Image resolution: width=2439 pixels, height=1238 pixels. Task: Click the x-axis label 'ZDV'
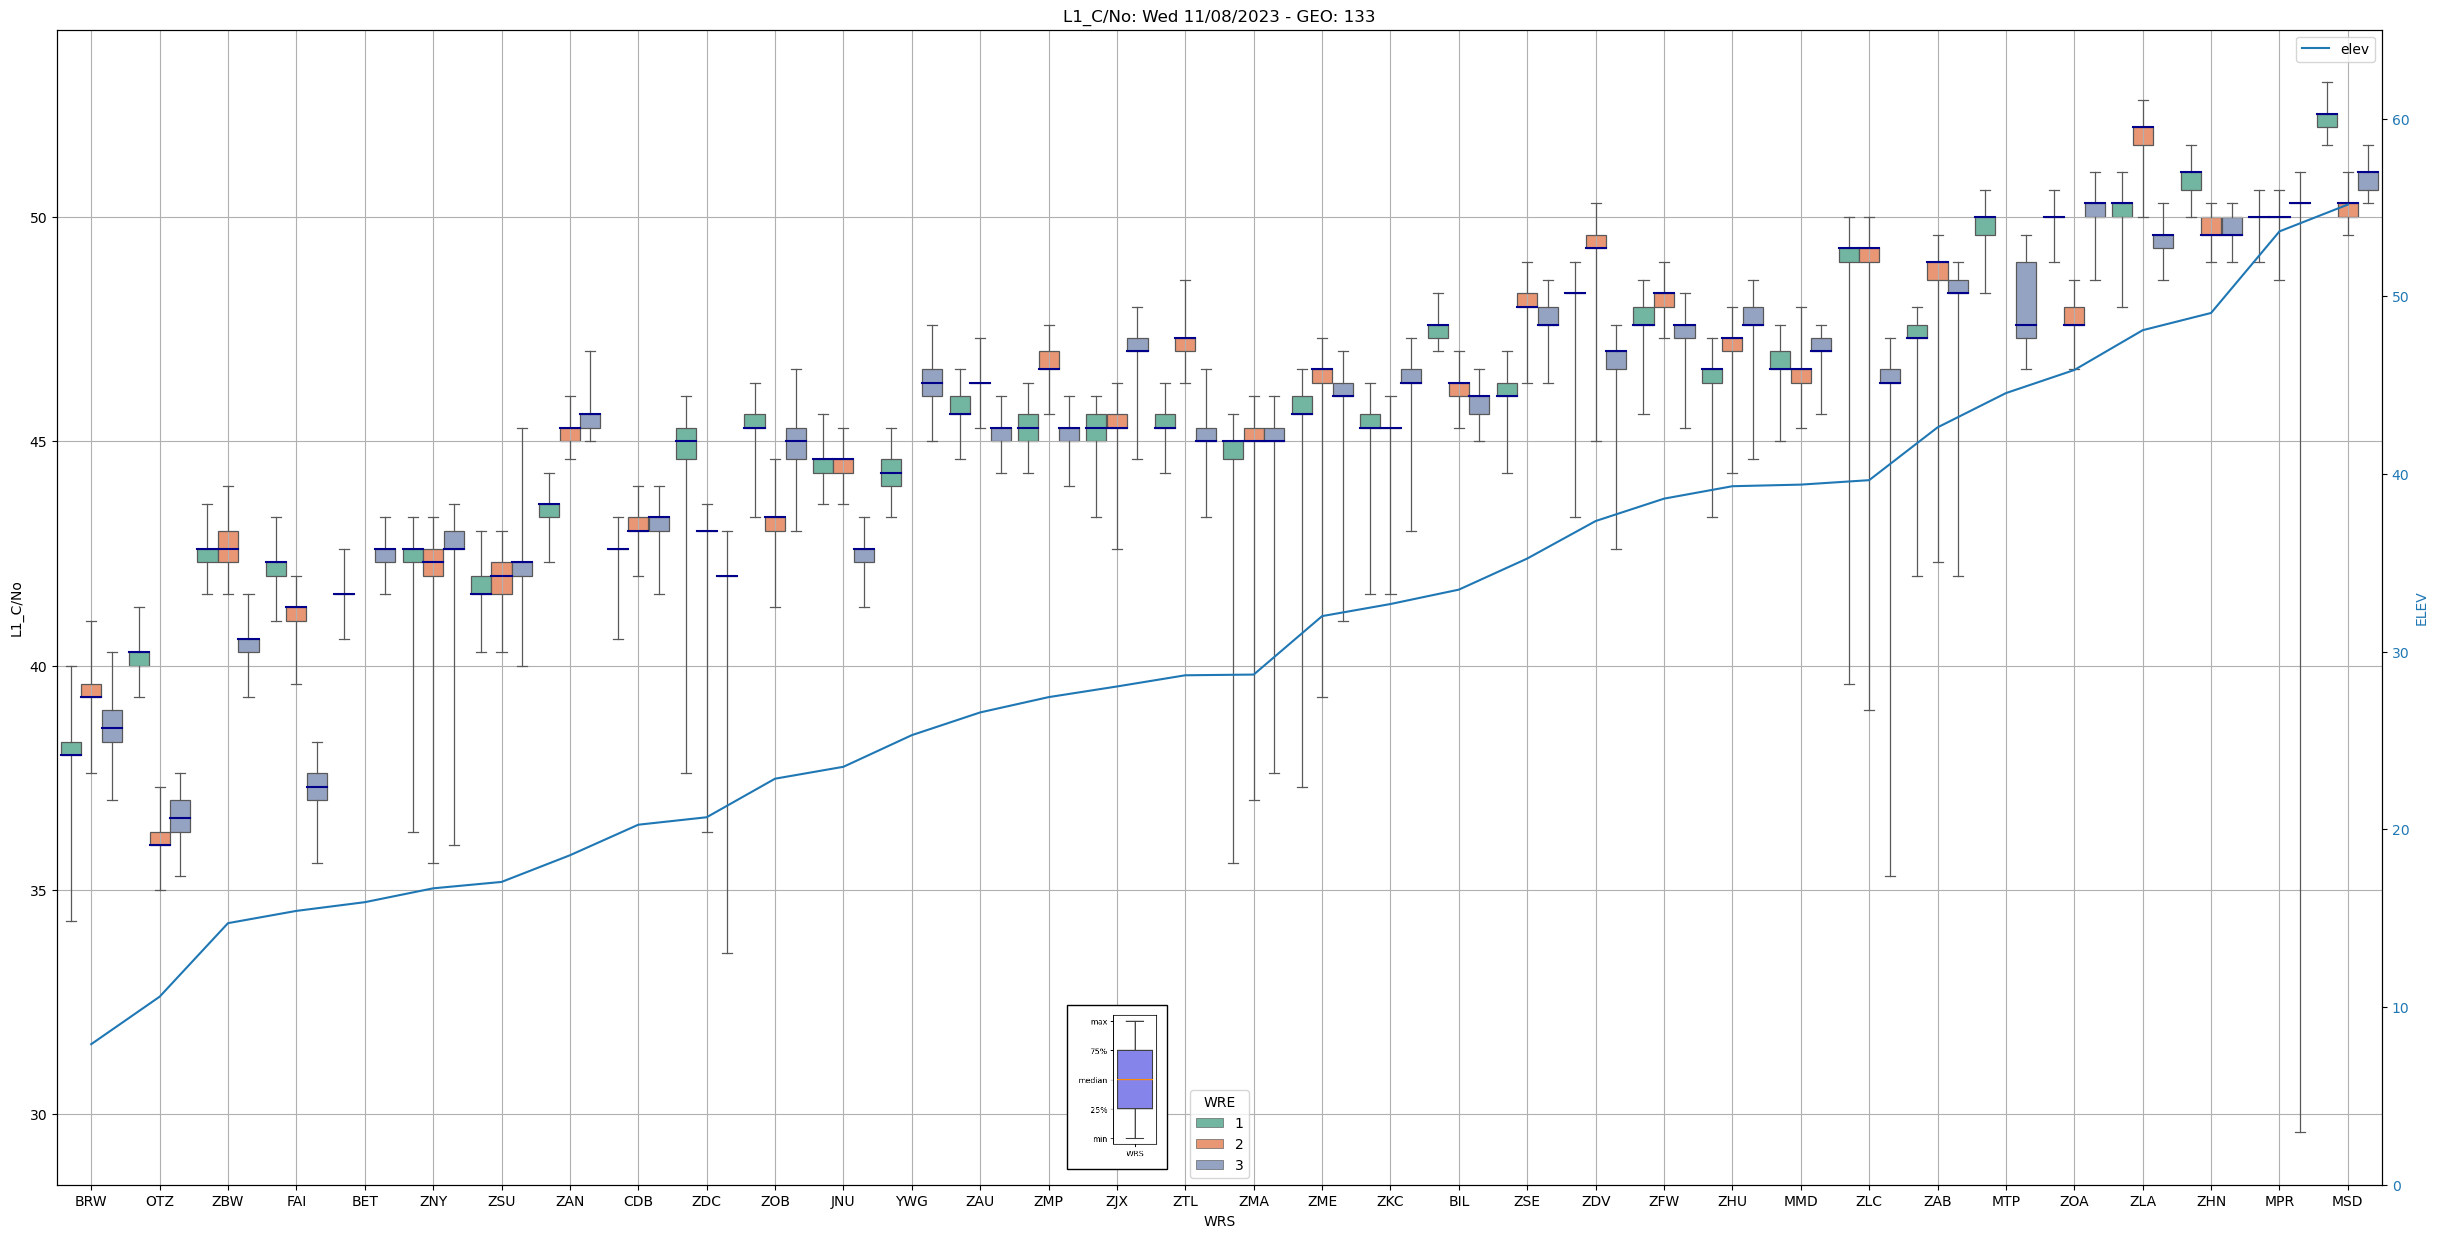click(1596, 1201)
